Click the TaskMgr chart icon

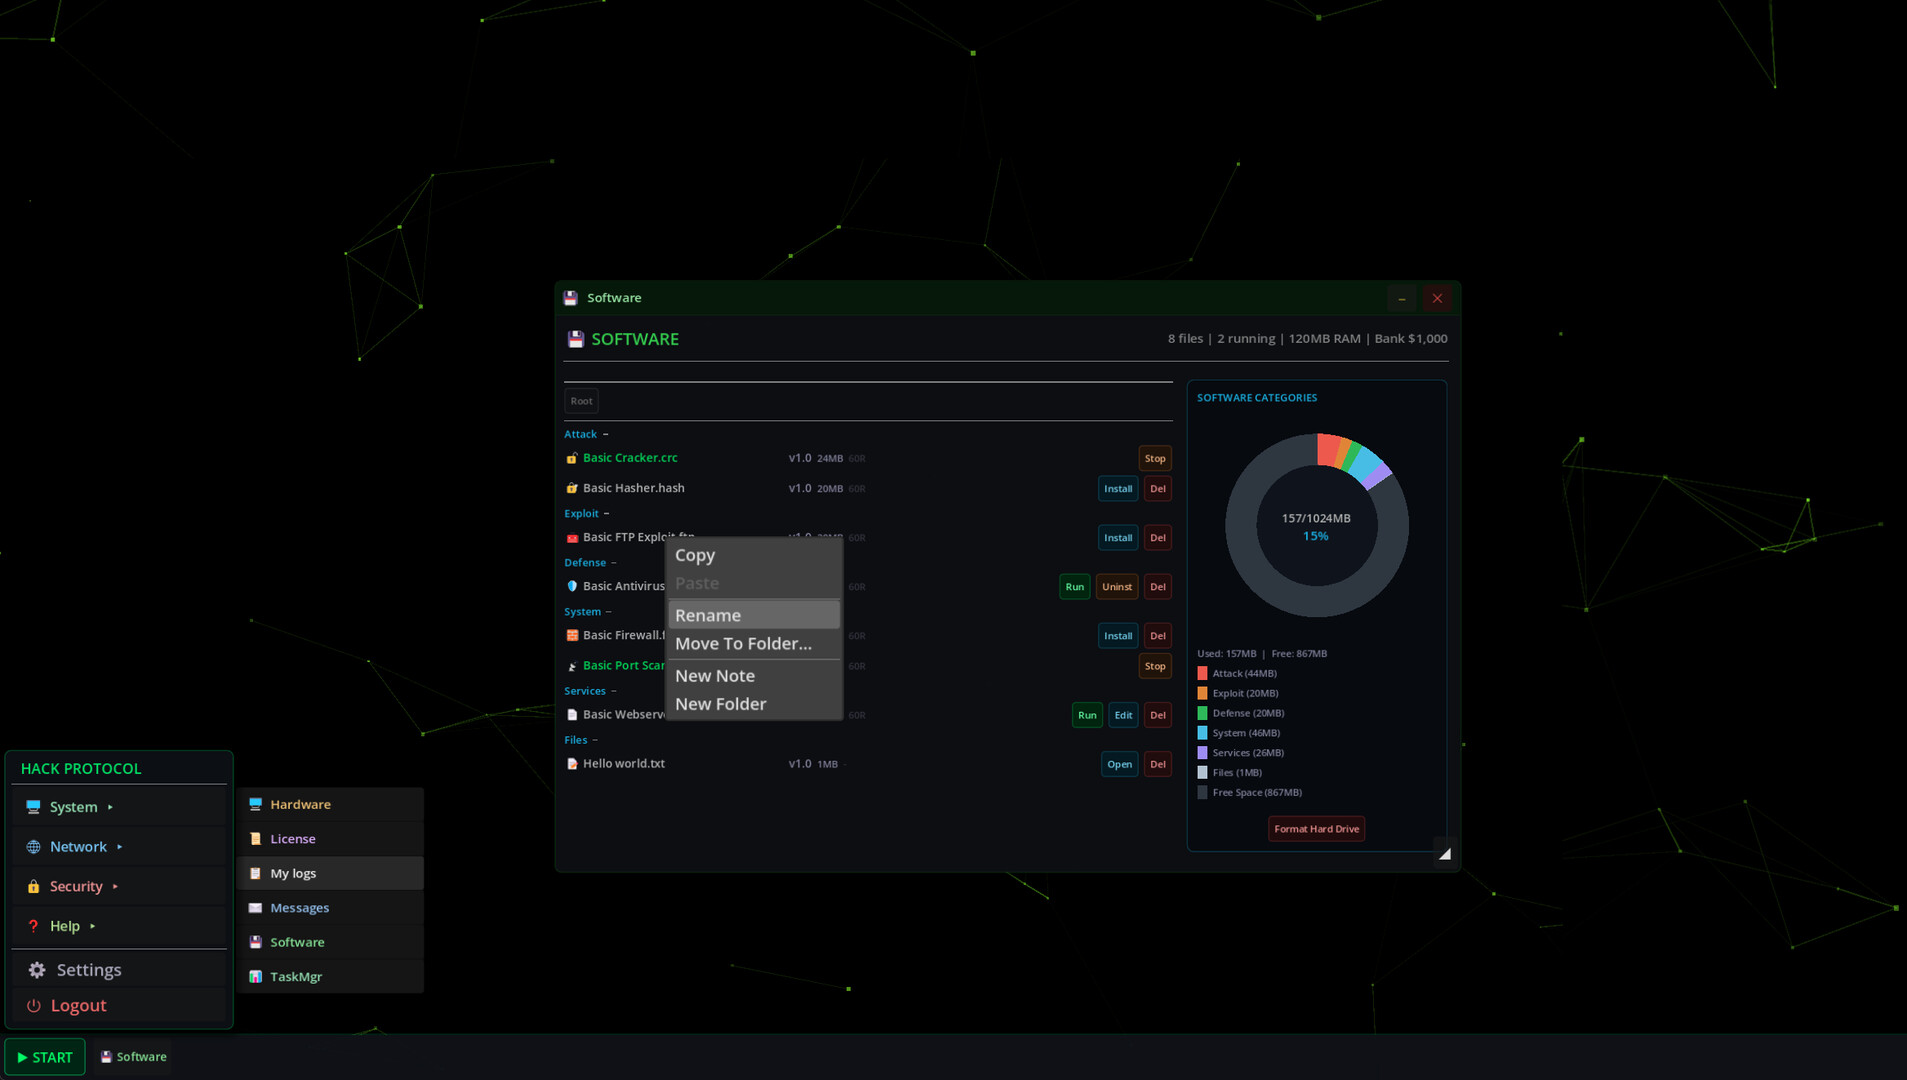[255, 977]
